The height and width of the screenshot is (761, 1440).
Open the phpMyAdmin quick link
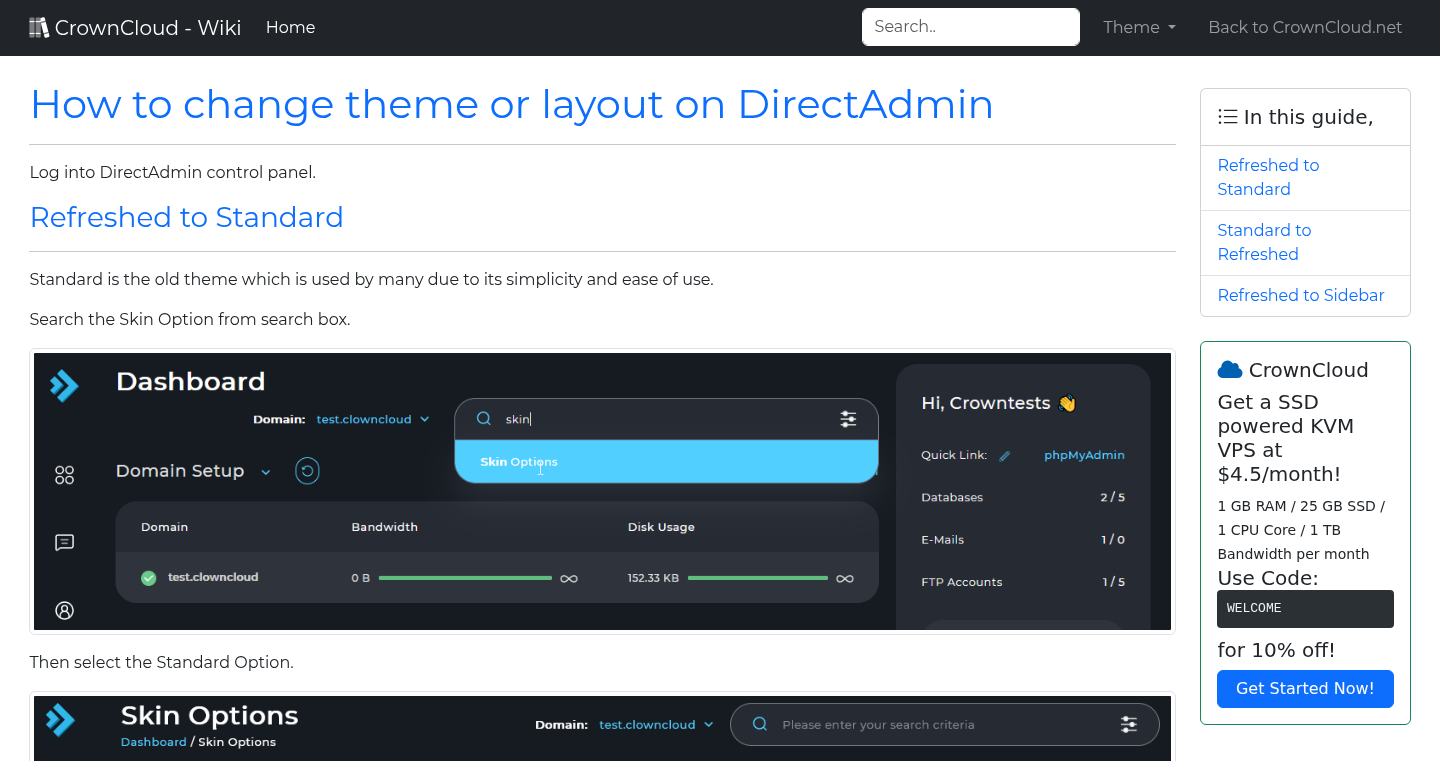coord(1084,455)
